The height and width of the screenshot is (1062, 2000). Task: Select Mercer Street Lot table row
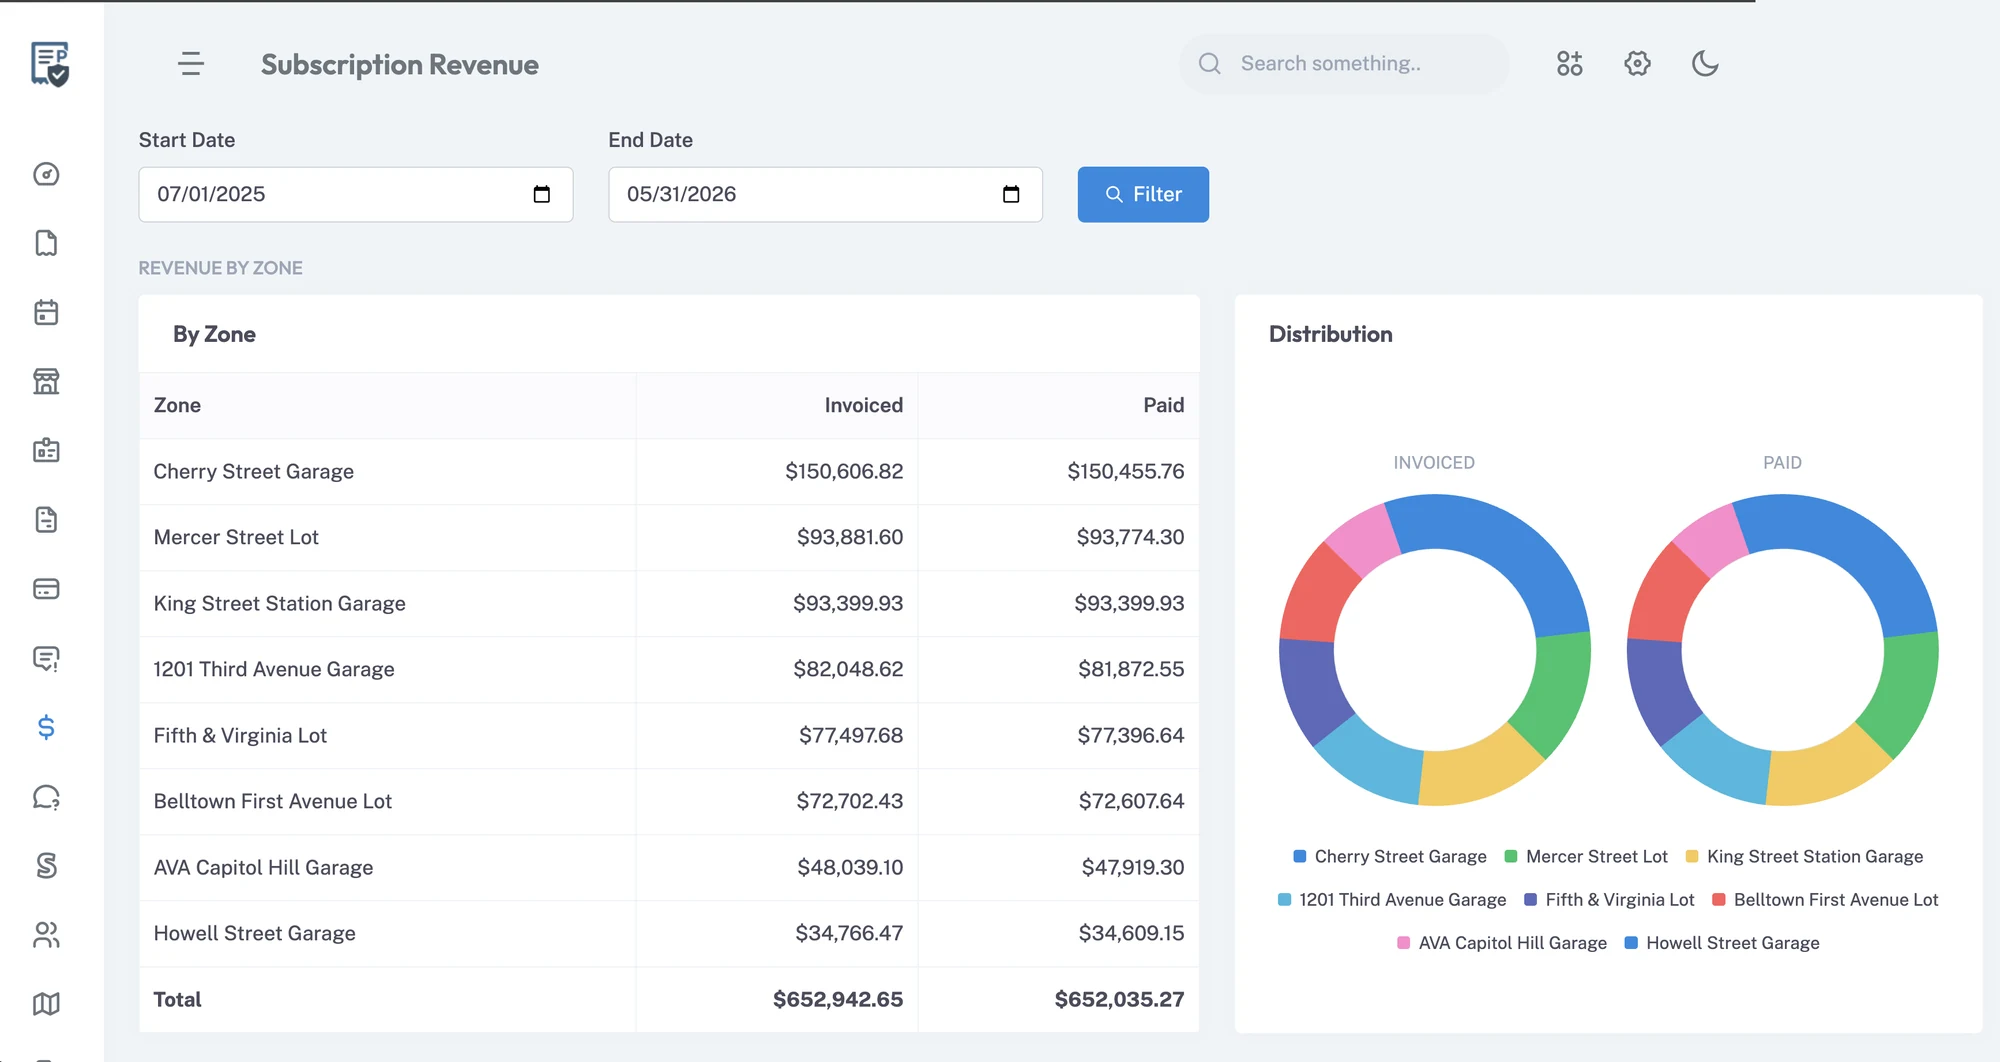[669, 538]
